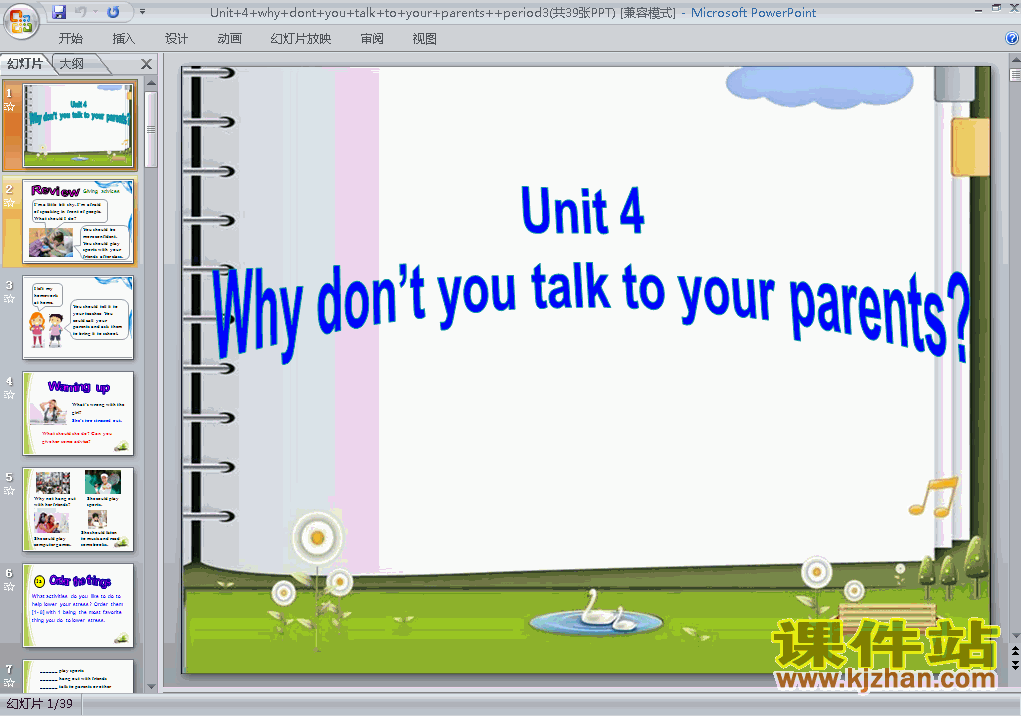This screenshot has width=1021, height=716.
Task: Select slide 7 thumbnail play sports
Action: point(78,676)
